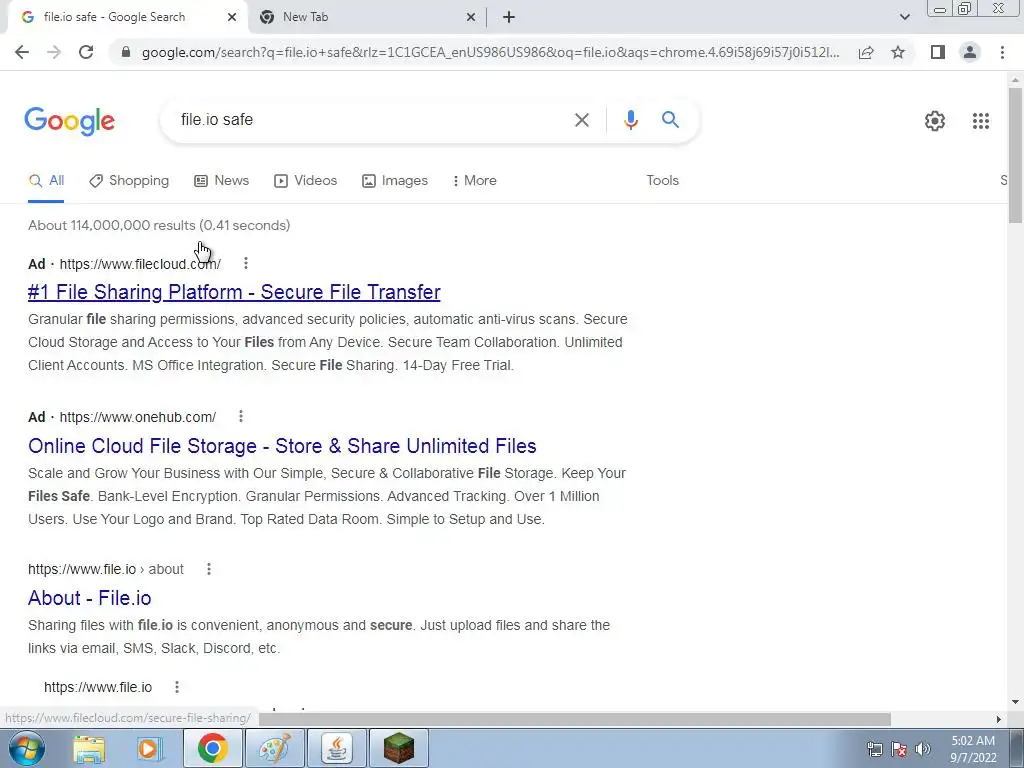Screen dimensions: 1024x768
Task: Filter results by Images
Action: pos(394,181)
